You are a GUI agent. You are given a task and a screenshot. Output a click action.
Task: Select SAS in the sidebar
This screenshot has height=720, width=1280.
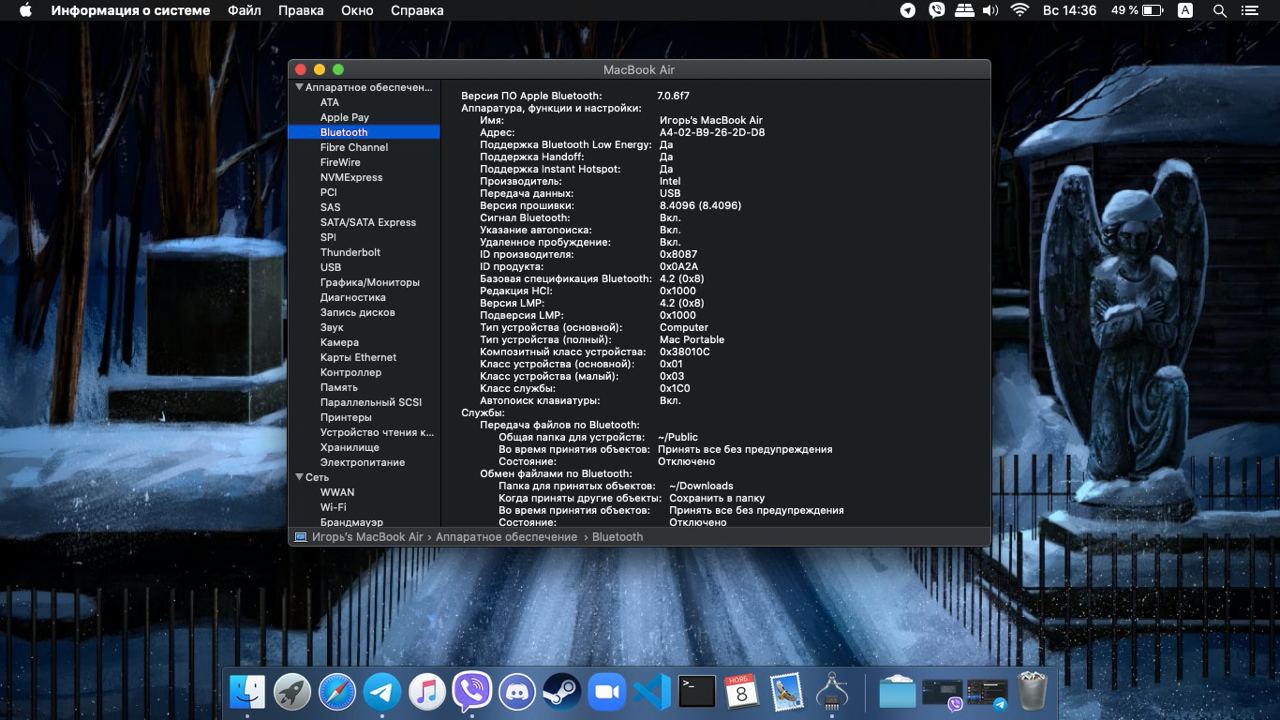330,207
